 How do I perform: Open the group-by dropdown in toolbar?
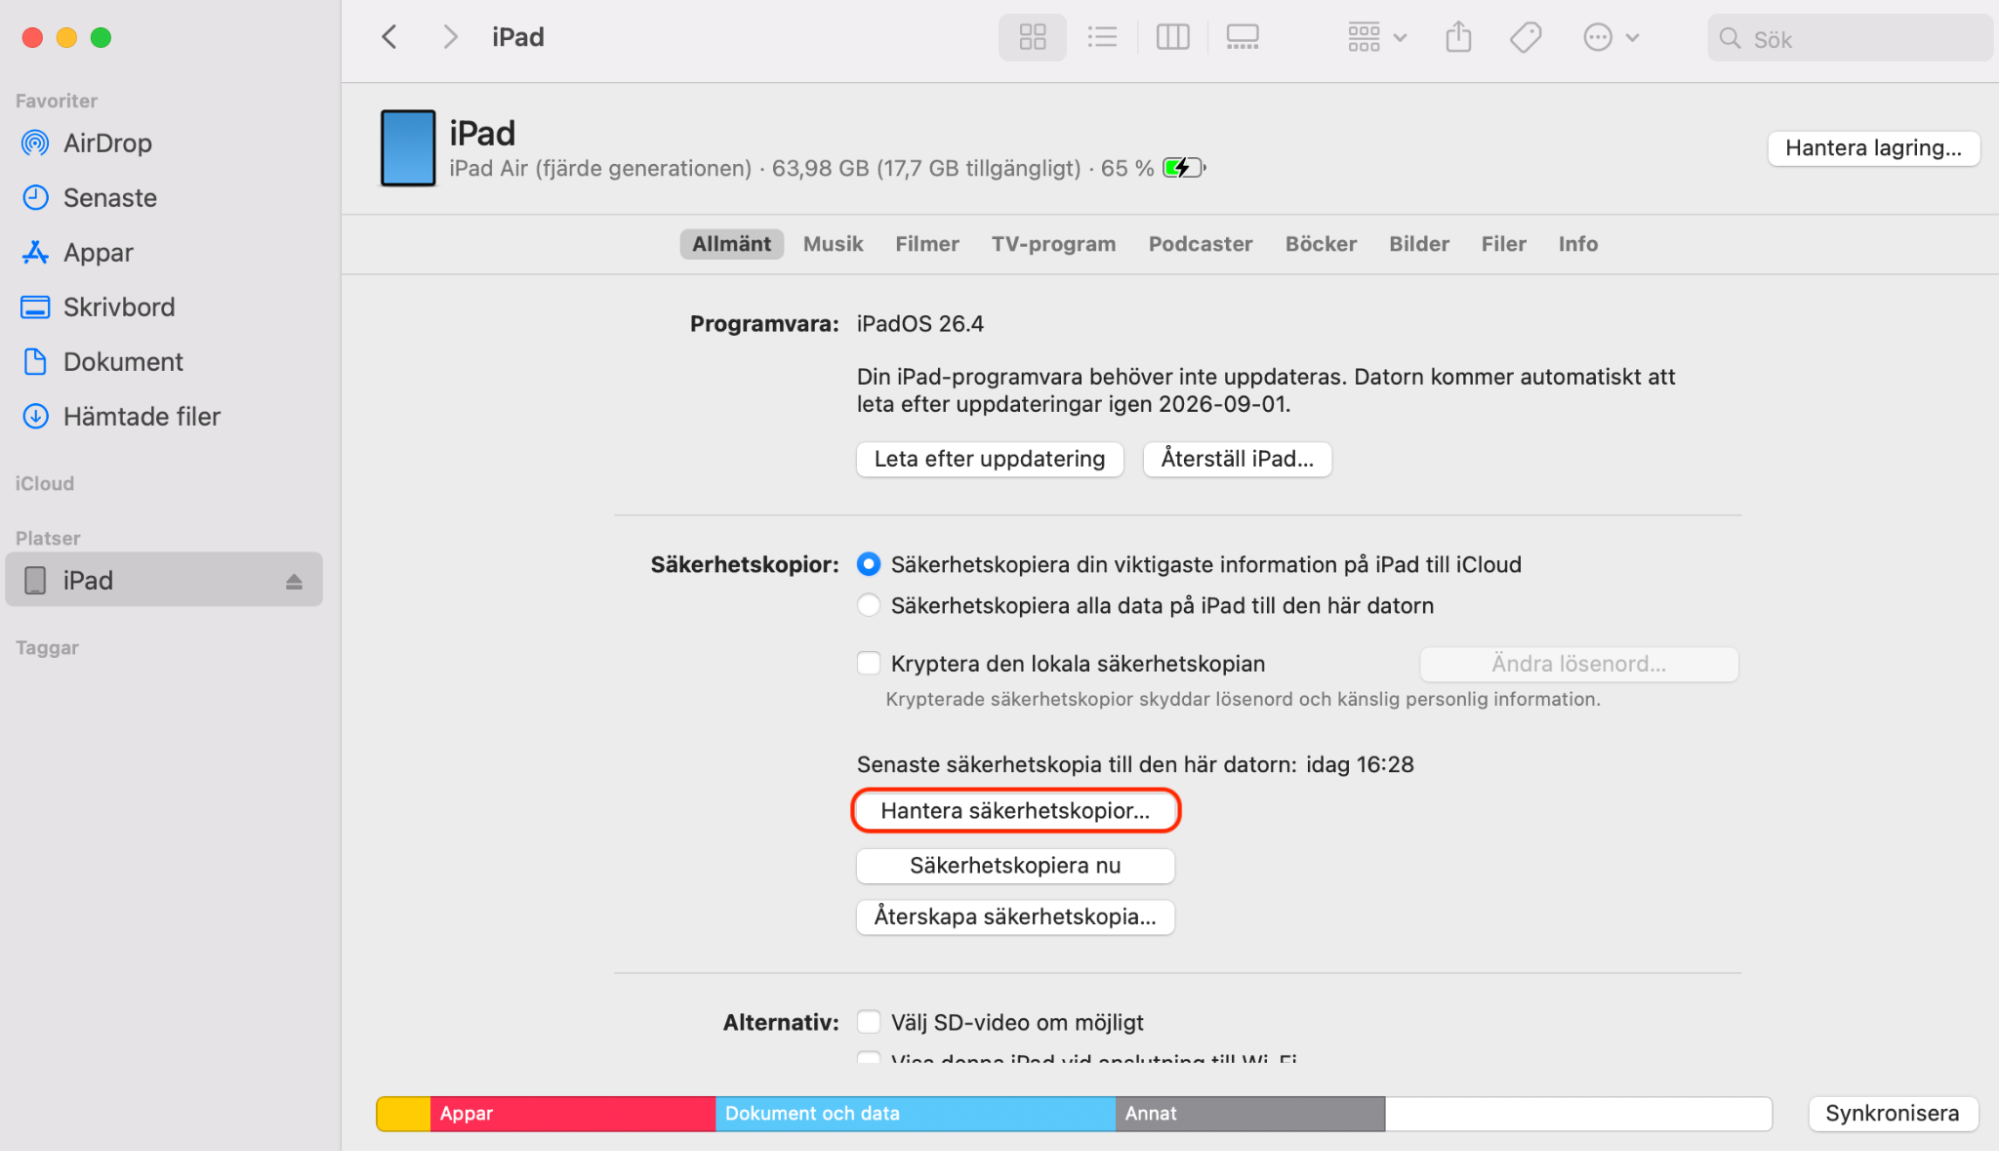[x=1376, y=38]
